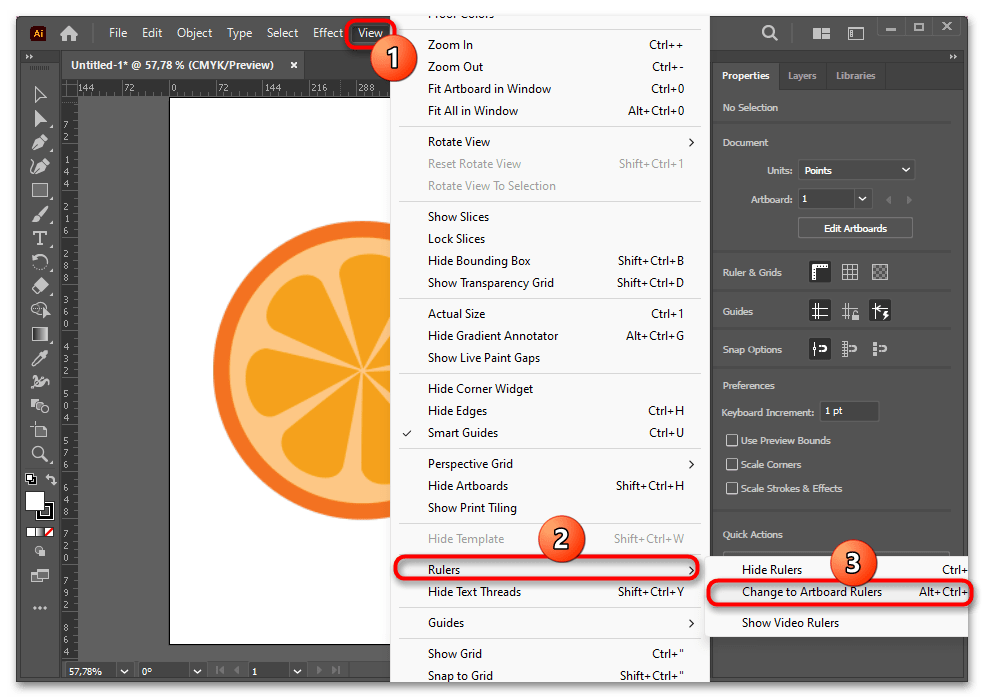Click the Edit Artboards button
Image resolution: width=984 pixels, height=698 pixels.
coord(855,228)
